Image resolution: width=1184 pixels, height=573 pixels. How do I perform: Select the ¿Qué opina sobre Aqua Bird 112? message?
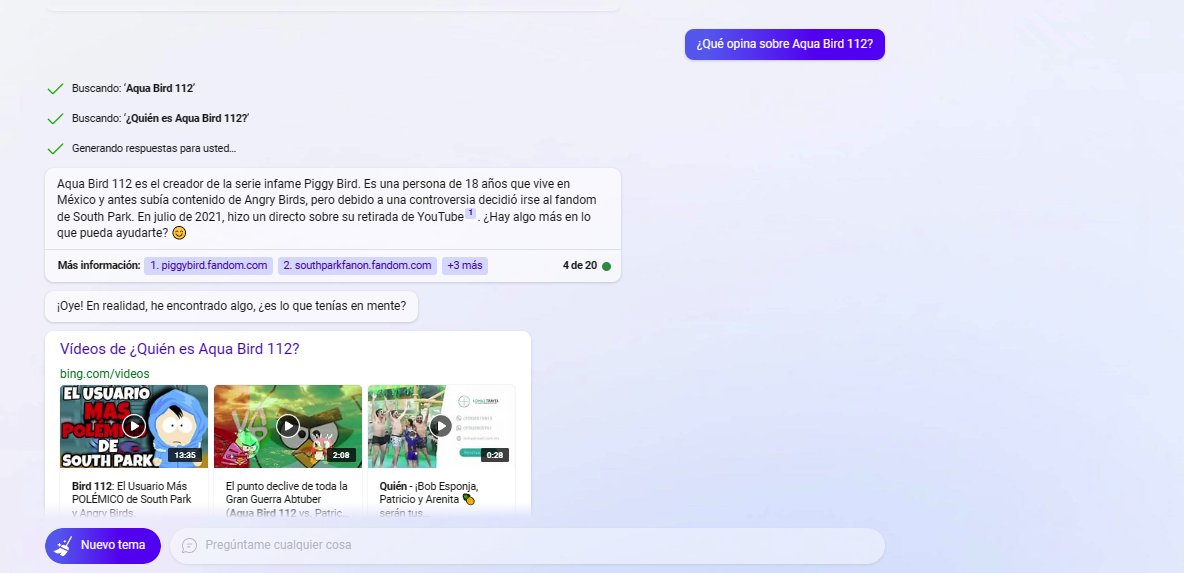click(x=785, y=45)
